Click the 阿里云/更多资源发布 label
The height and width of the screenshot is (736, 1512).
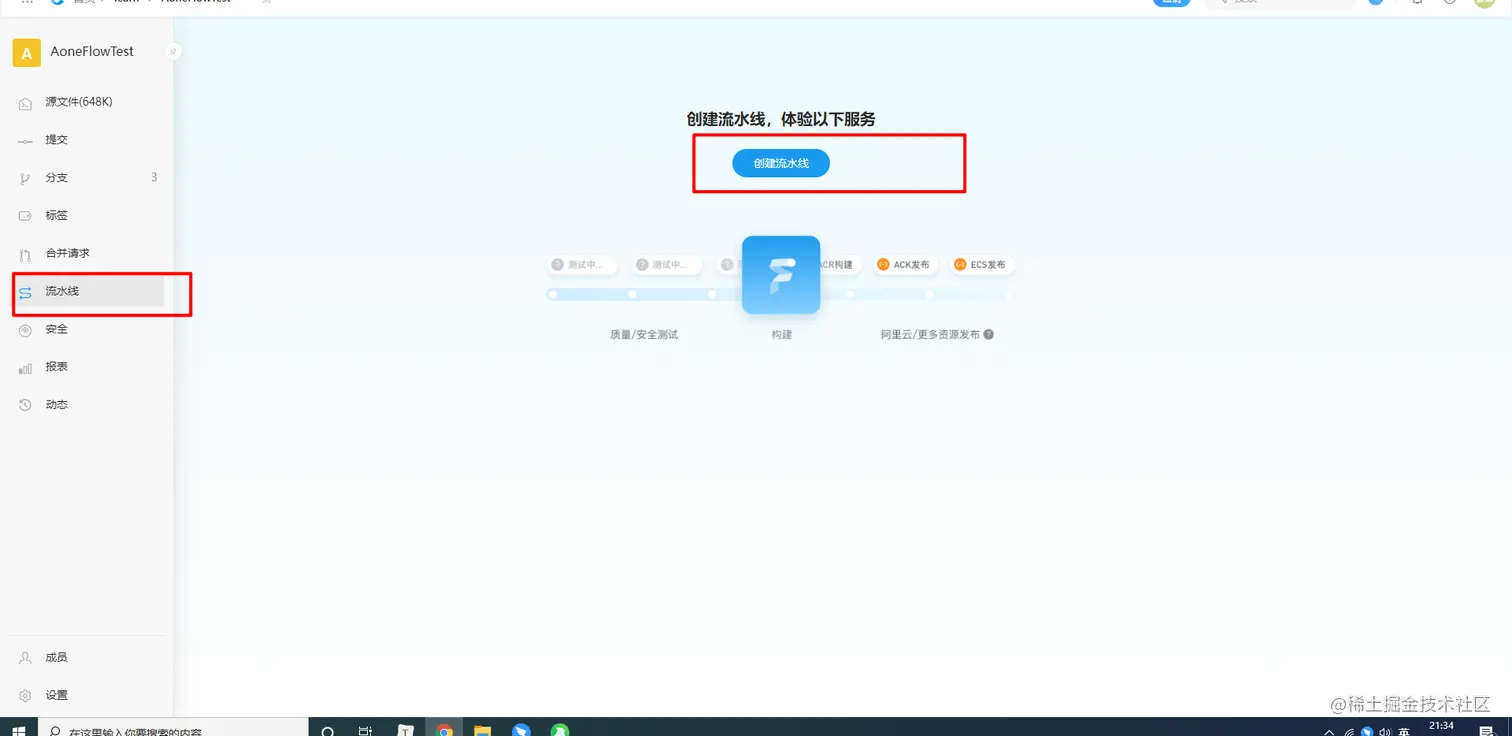click(x=930, y=335)
